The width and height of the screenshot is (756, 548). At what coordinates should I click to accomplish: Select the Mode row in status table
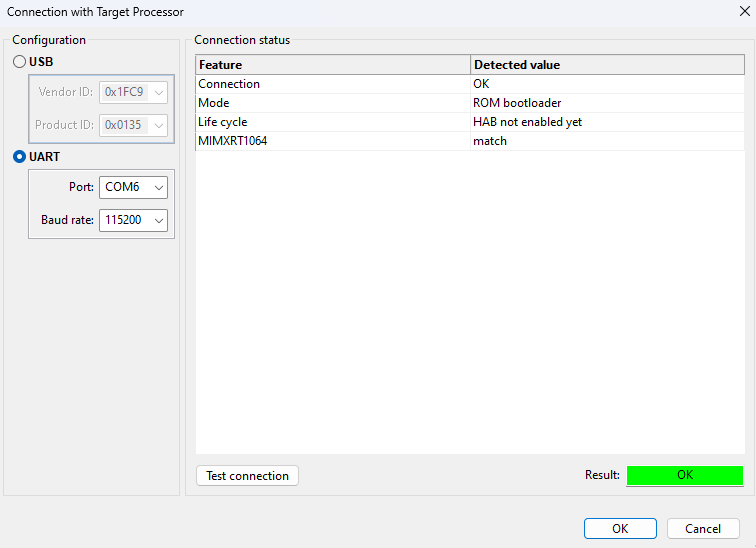[x=333, y=103]
